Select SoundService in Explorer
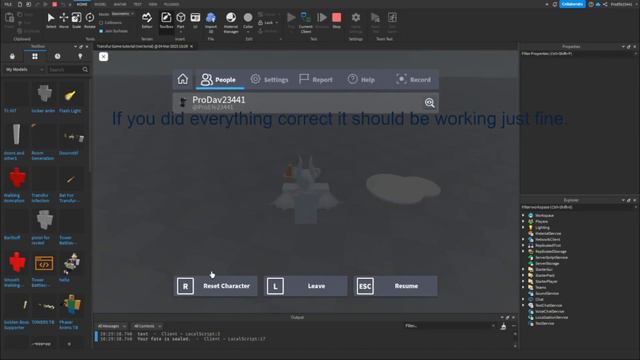This screenshot has height=360, width=640. point(547,293)
